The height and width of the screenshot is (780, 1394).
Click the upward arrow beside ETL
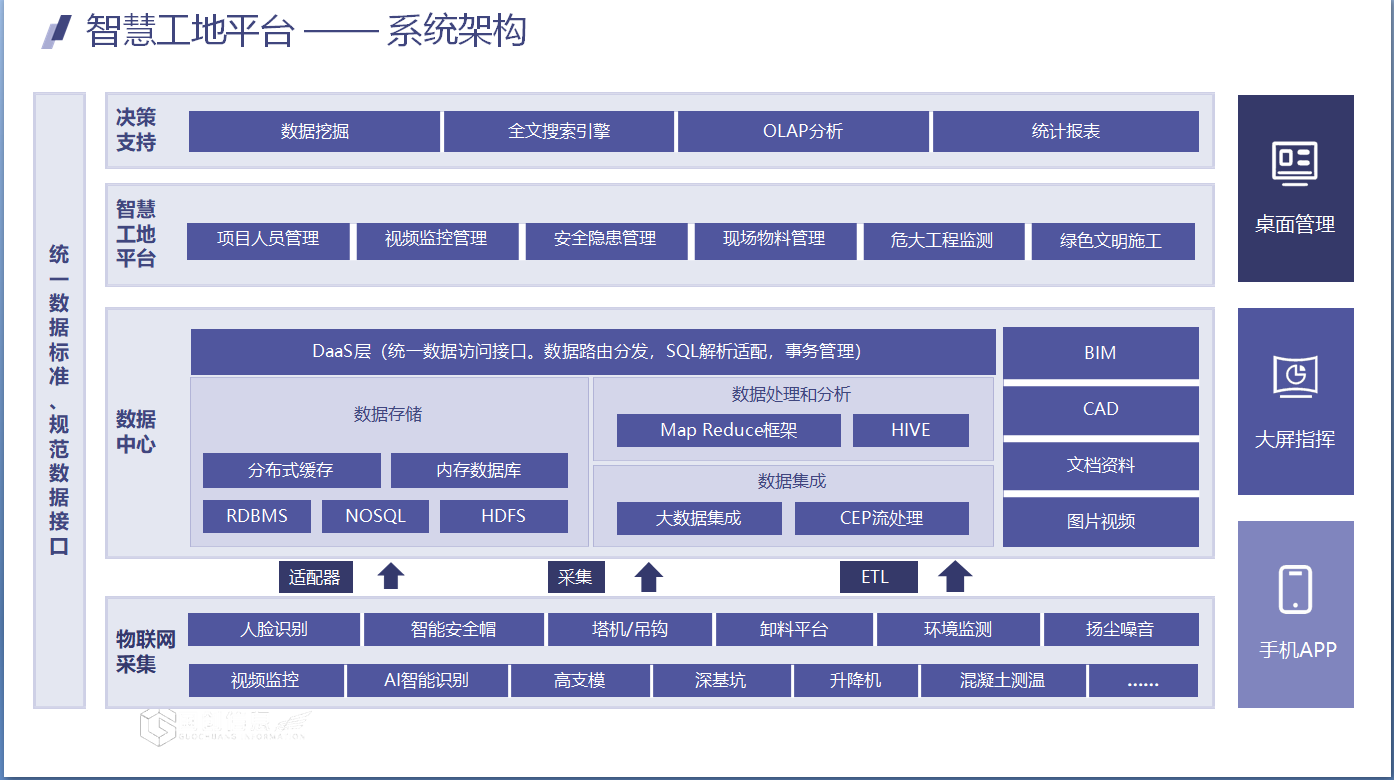click(x=955, y=576)
